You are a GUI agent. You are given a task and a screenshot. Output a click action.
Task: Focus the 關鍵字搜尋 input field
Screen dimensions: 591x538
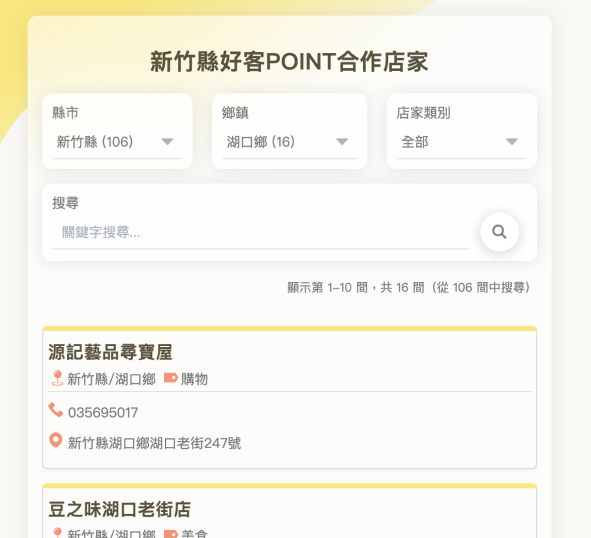pyautogui.click(x=260, y=232)
